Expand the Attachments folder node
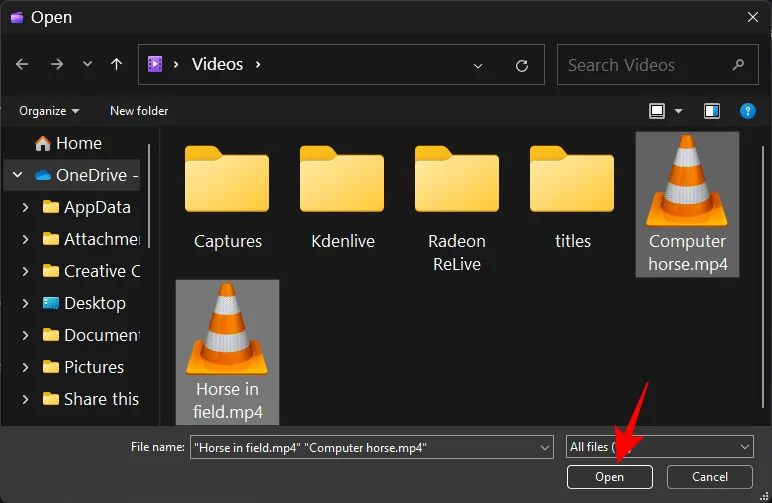This screenshot has width=772, height=503. (x=26, y=239)
